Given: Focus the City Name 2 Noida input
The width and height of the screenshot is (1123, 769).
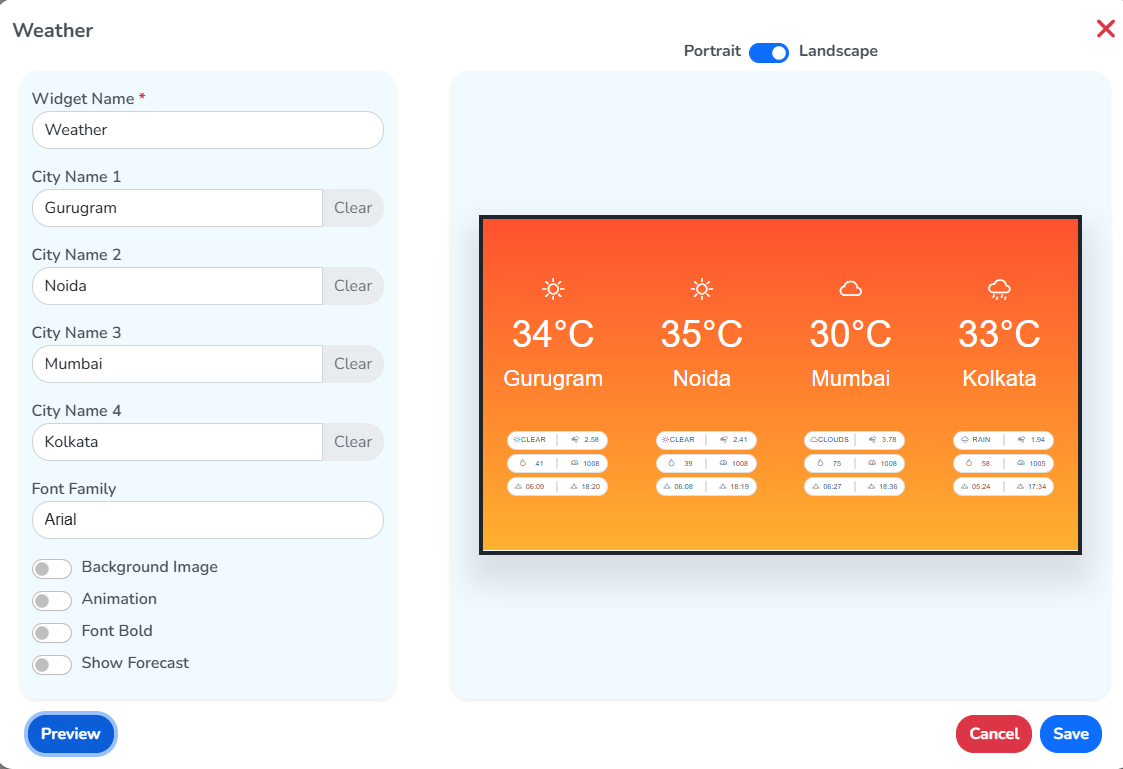Looking at the screenshot, I should 178,286.
